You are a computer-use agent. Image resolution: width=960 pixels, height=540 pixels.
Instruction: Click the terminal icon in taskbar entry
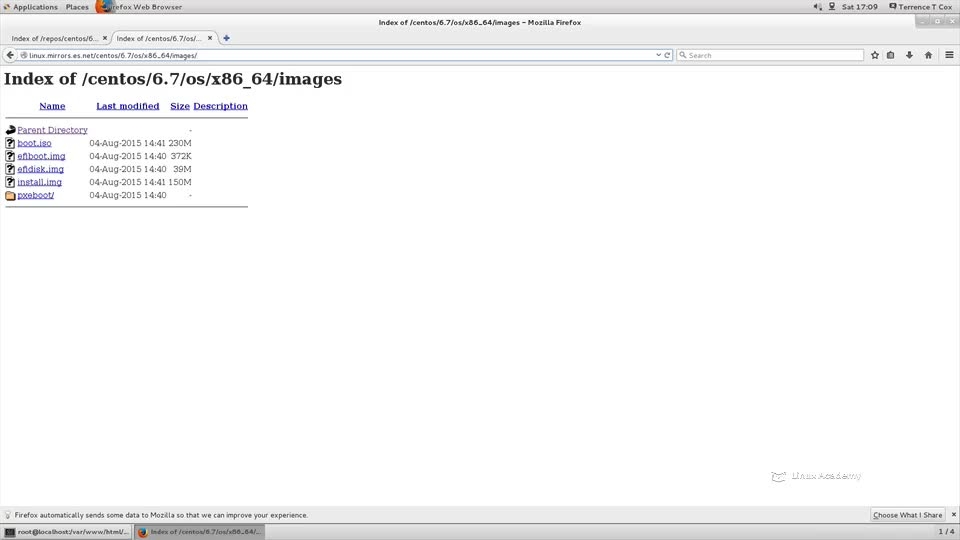pos(10,532)
